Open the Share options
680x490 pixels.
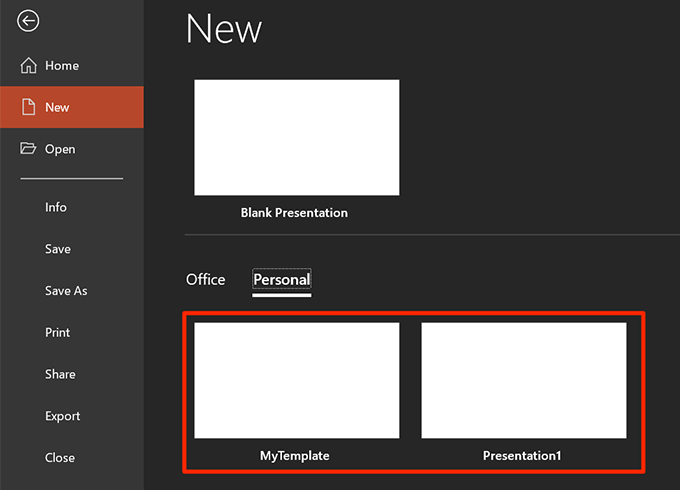tap(60, 374)
